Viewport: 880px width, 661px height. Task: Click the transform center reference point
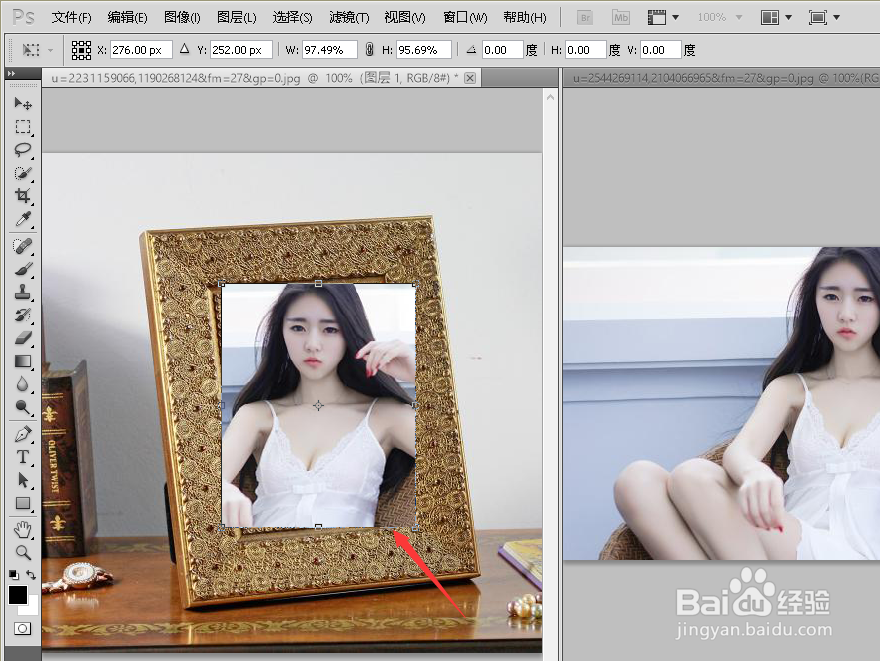tap(318, 405)
